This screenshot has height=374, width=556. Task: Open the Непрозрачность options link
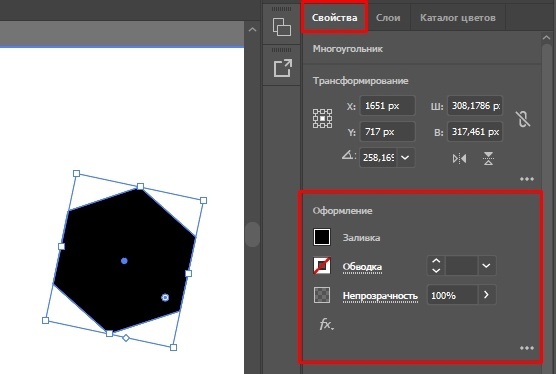380,296
